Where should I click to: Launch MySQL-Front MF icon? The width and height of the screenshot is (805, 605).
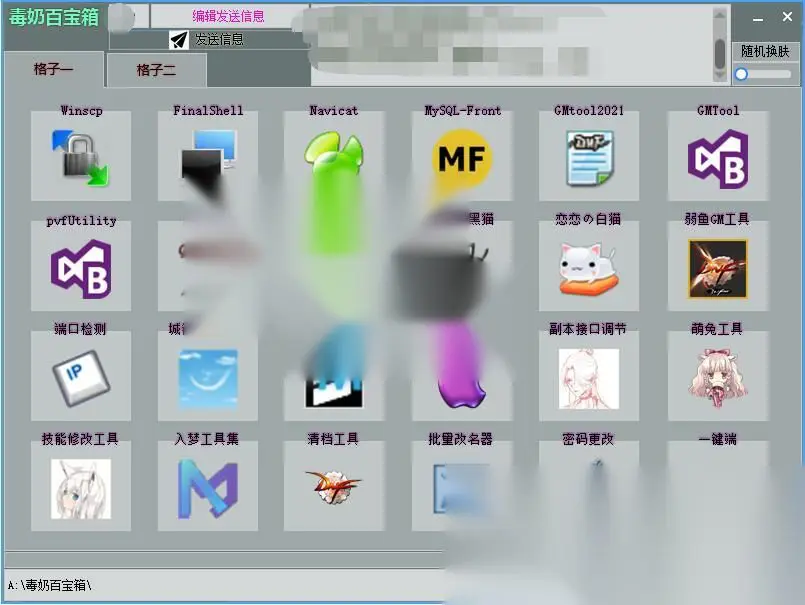click(x=462, y=157)
